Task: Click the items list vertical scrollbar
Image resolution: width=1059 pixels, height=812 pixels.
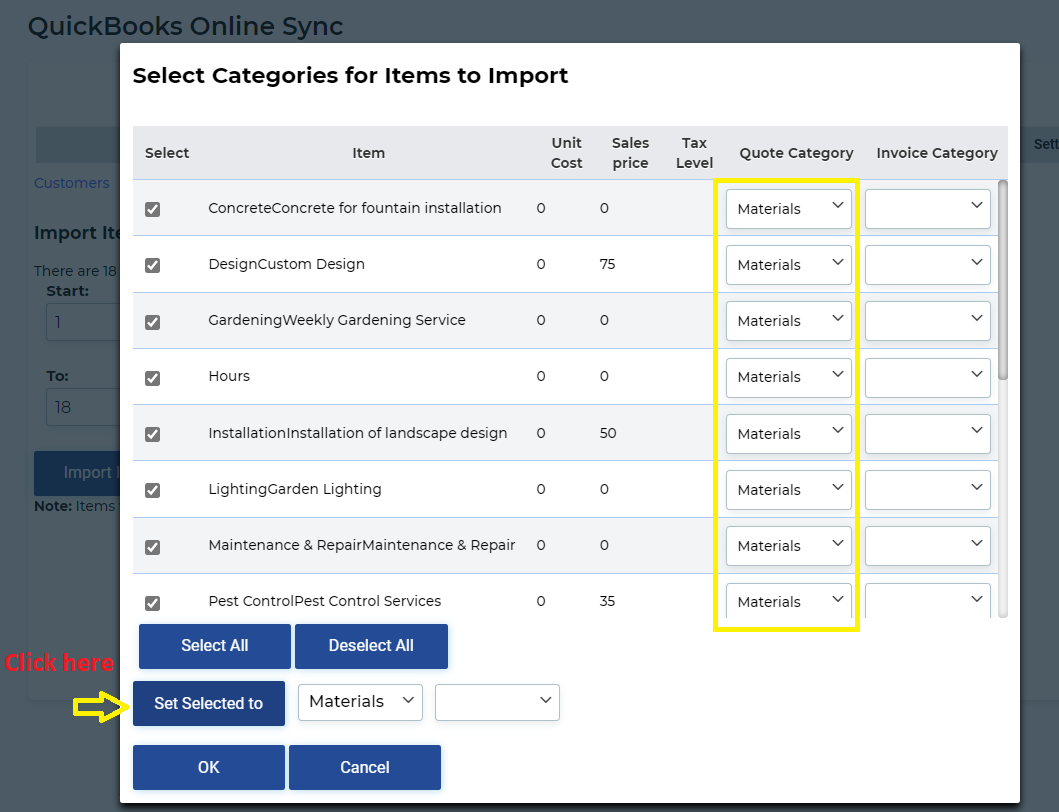Action: tap(1003, 280)
